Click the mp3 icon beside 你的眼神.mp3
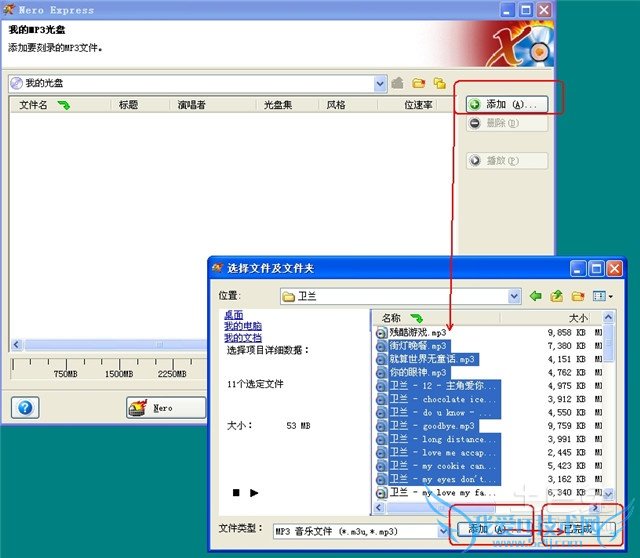This screenshot has height=558, width=640. pyautogui.click(x=381, y=373)
